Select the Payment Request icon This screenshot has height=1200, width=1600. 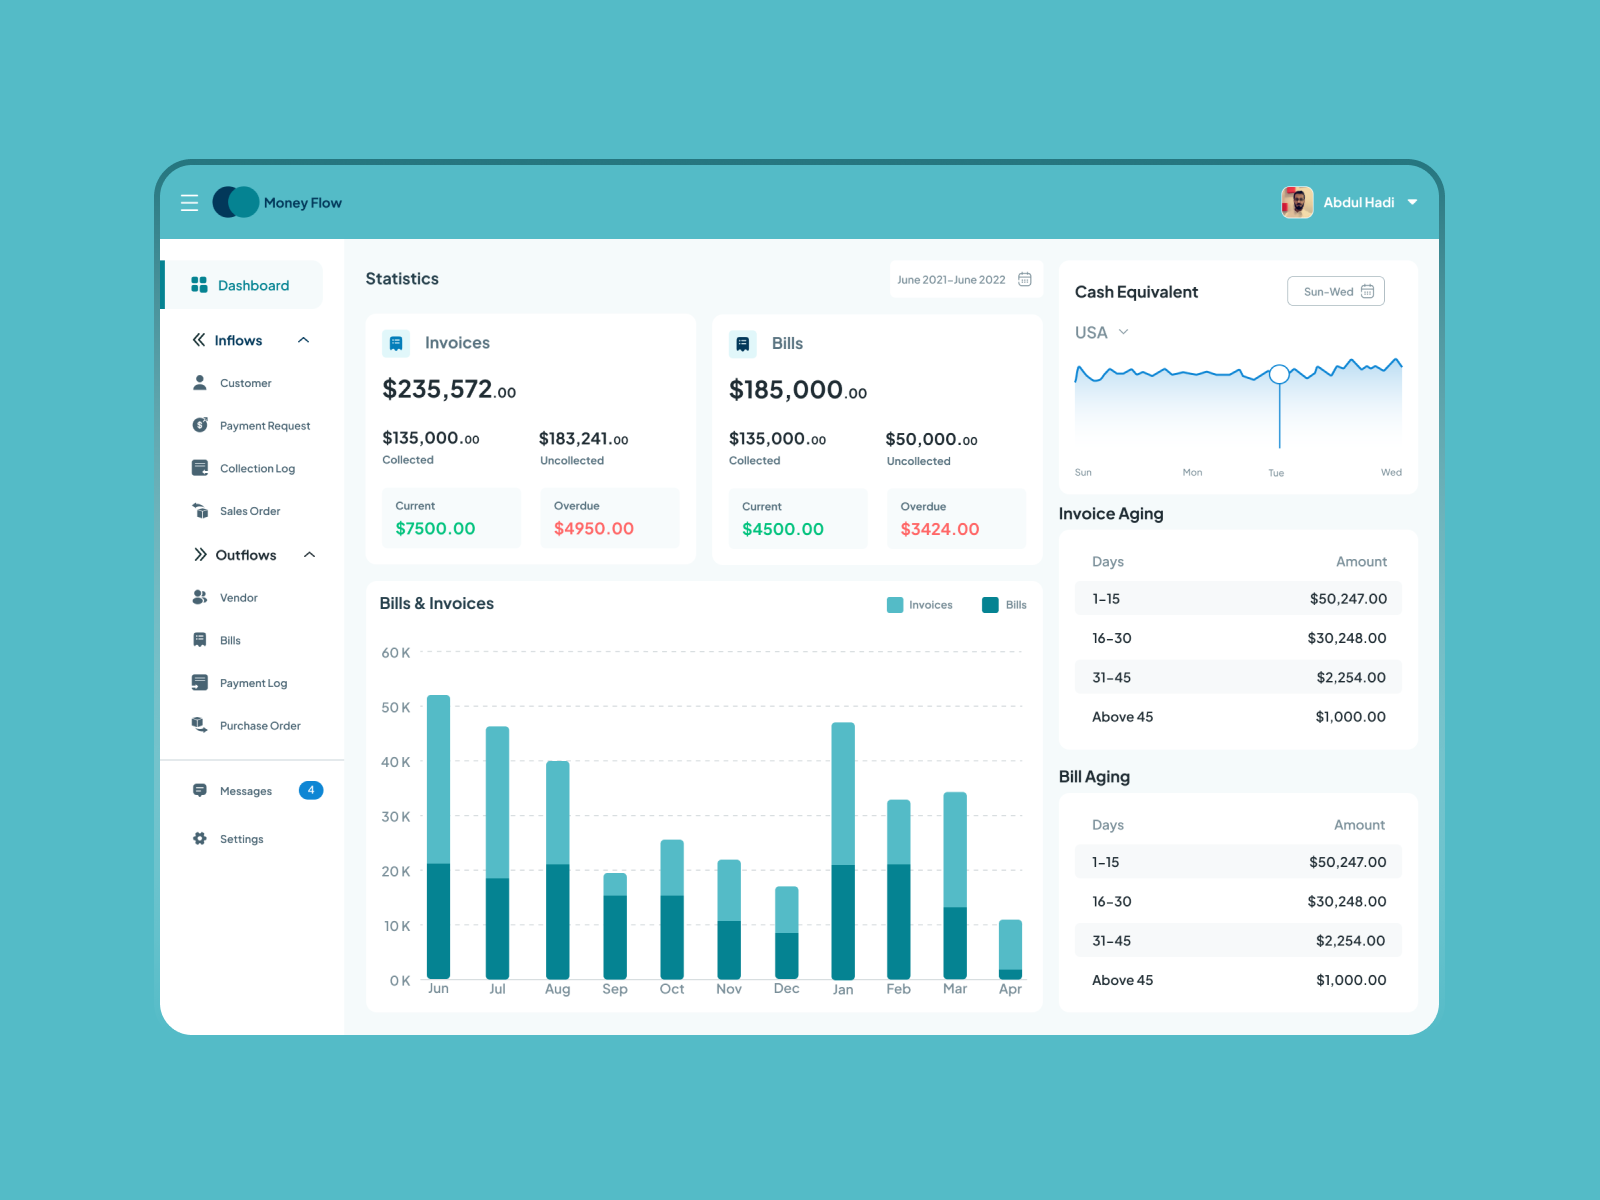200,425
